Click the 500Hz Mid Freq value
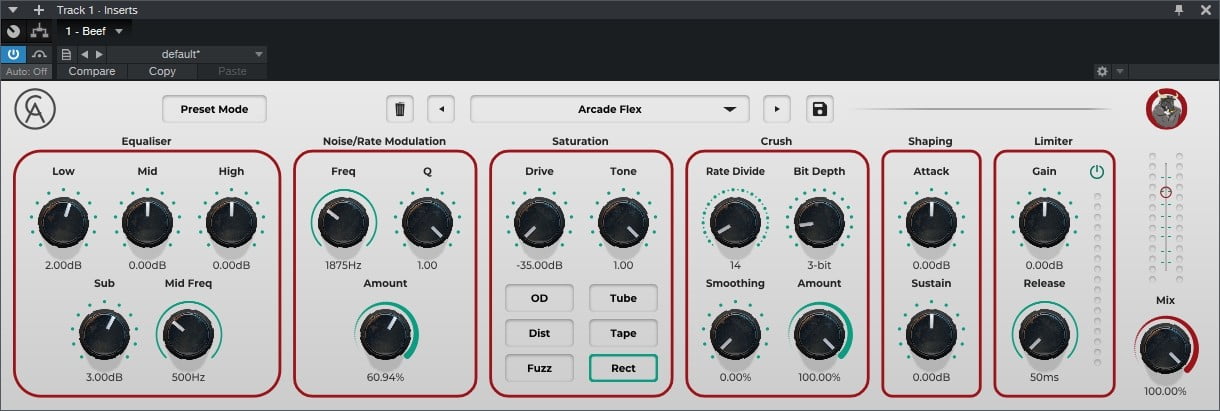 point(188,378)
